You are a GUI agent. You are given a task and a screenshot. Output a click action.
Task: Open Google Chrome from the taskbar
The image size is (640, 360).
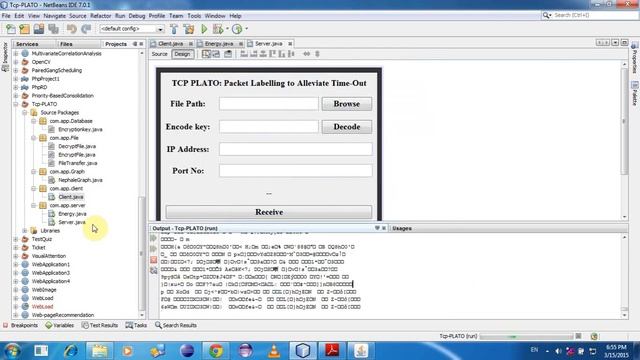216,351
